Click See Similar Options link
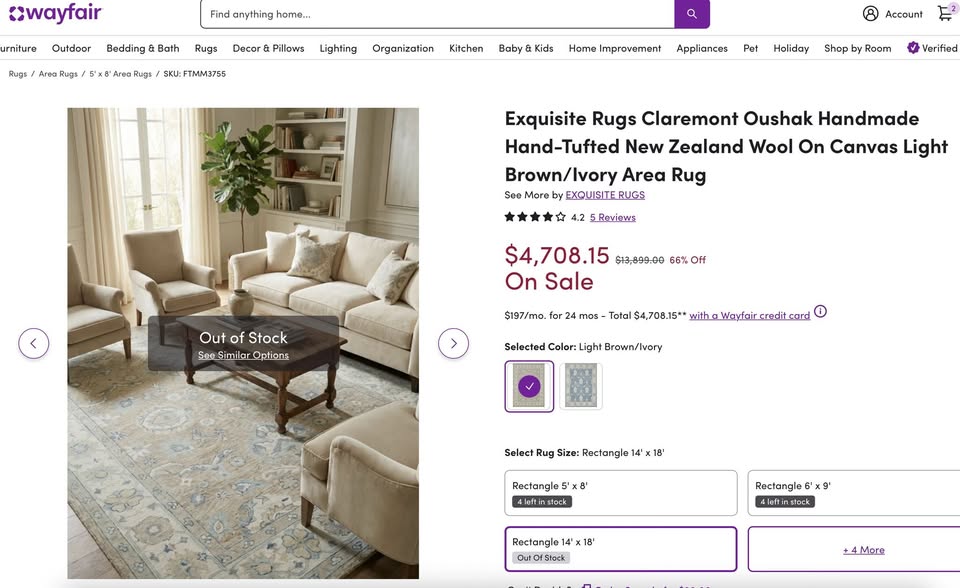Screen dimensions: 960x588 (243, 355)
